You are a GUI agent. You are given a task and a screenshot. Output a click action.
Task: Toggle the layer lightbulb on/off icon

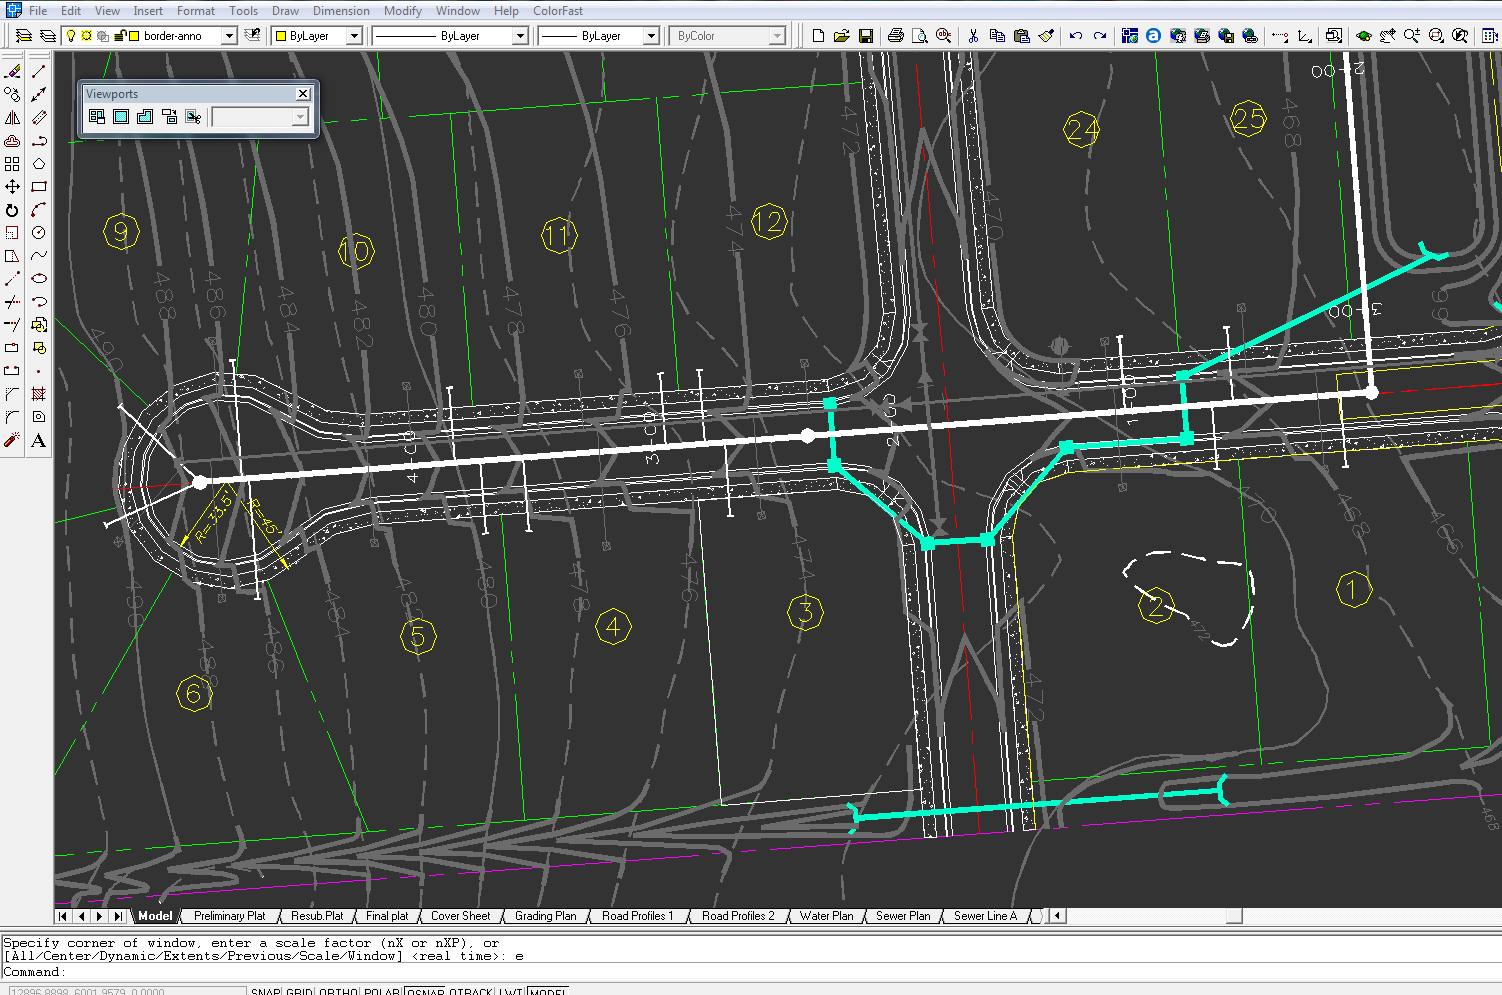(x=71, y=36)
